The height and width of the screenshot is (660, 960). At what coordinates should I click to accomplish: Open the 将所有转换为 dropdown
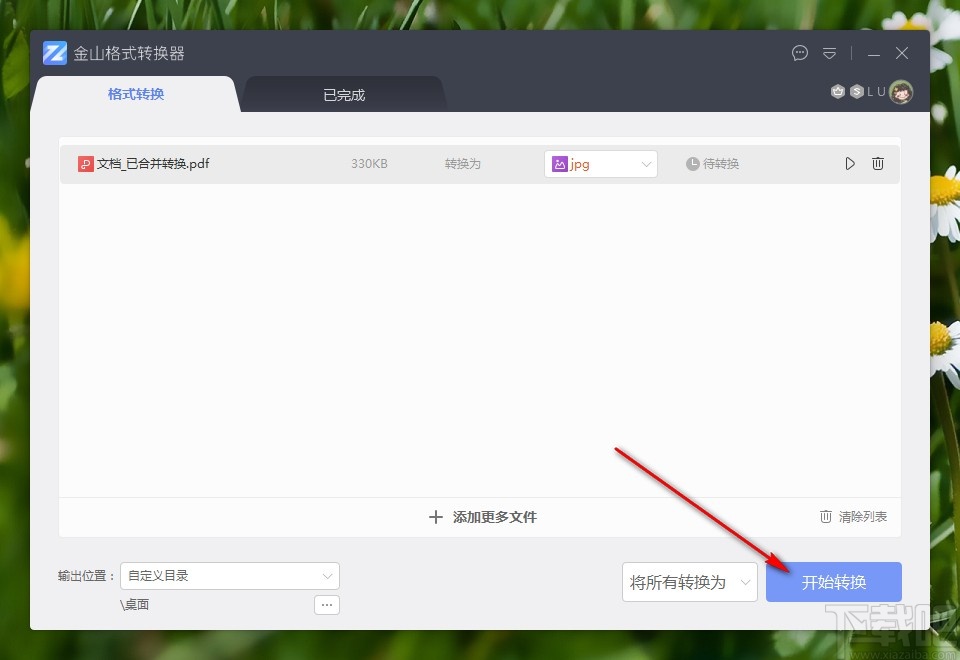(x=689, y=581)
